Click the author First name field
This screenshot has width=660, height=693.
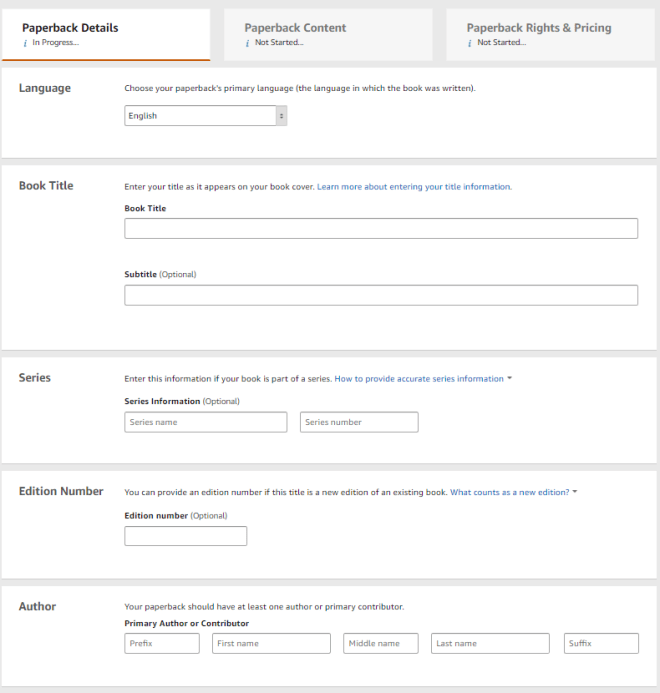(271, 643)
